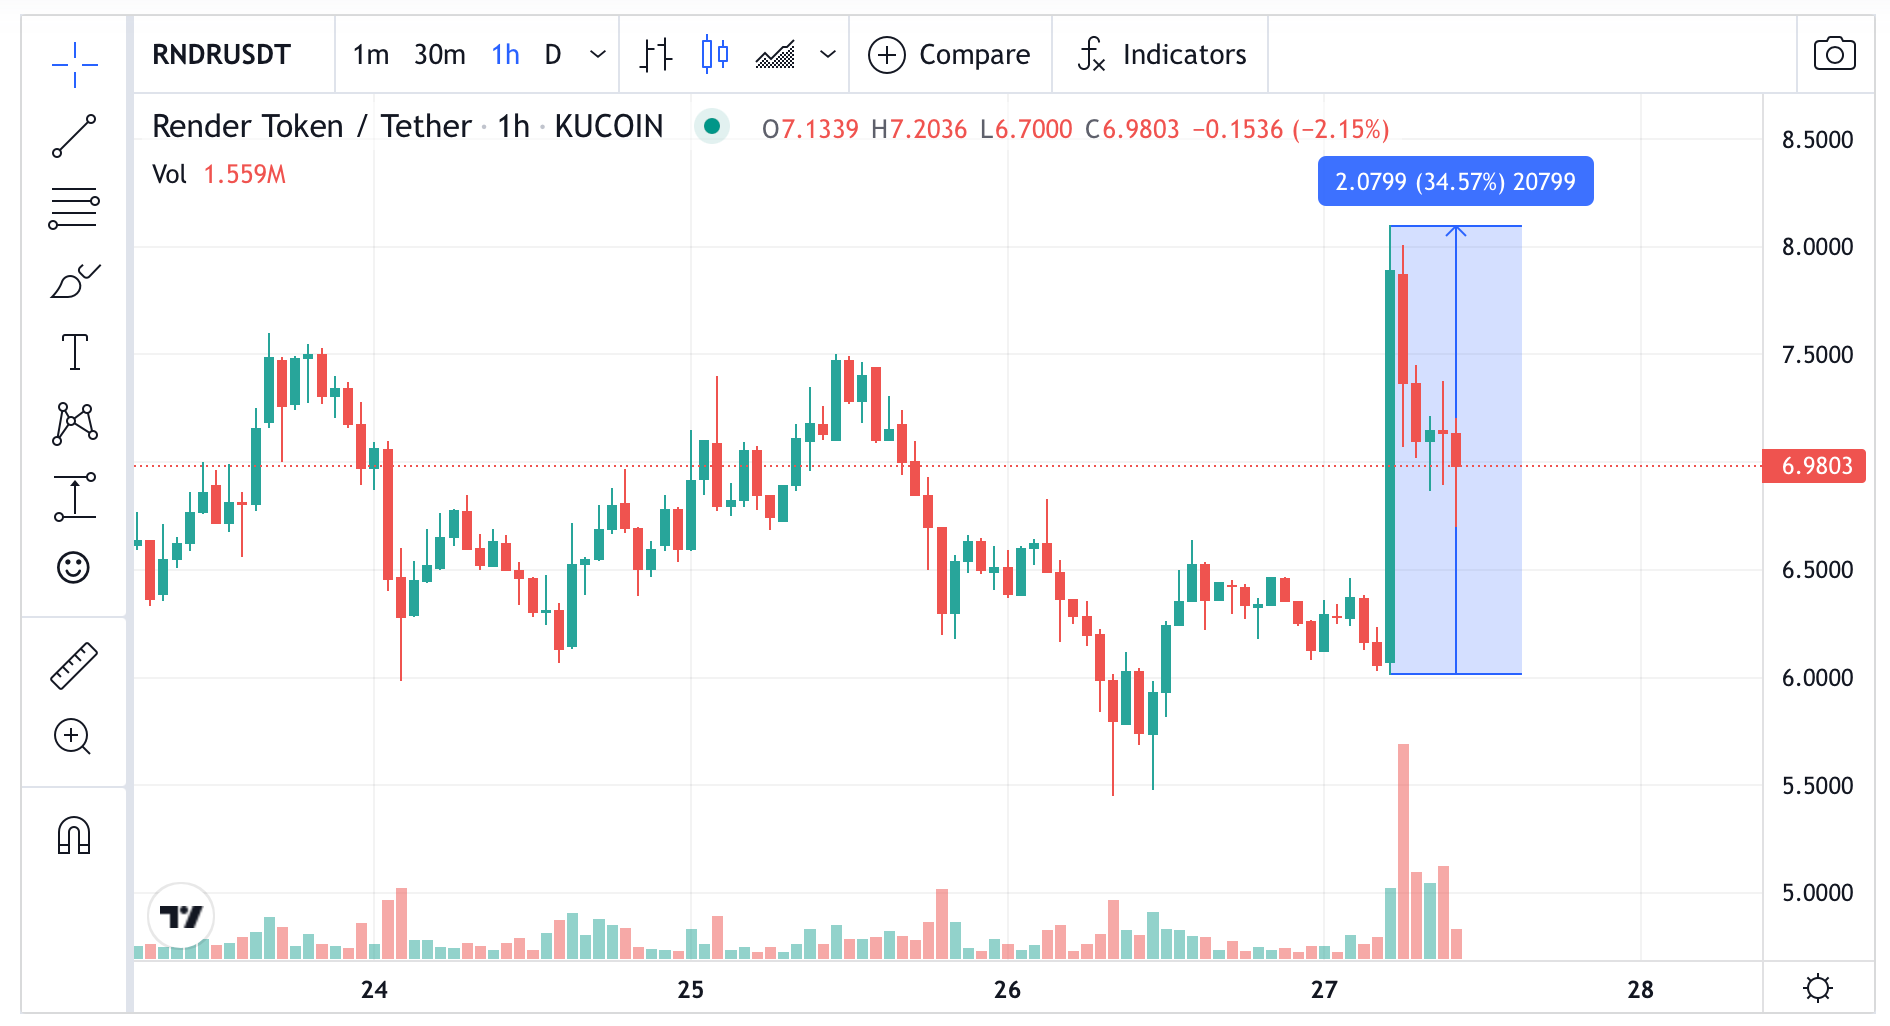This screenshot has height=1026, width=1890.
Task: Select the trend line drawing tool
Action: 74,136
